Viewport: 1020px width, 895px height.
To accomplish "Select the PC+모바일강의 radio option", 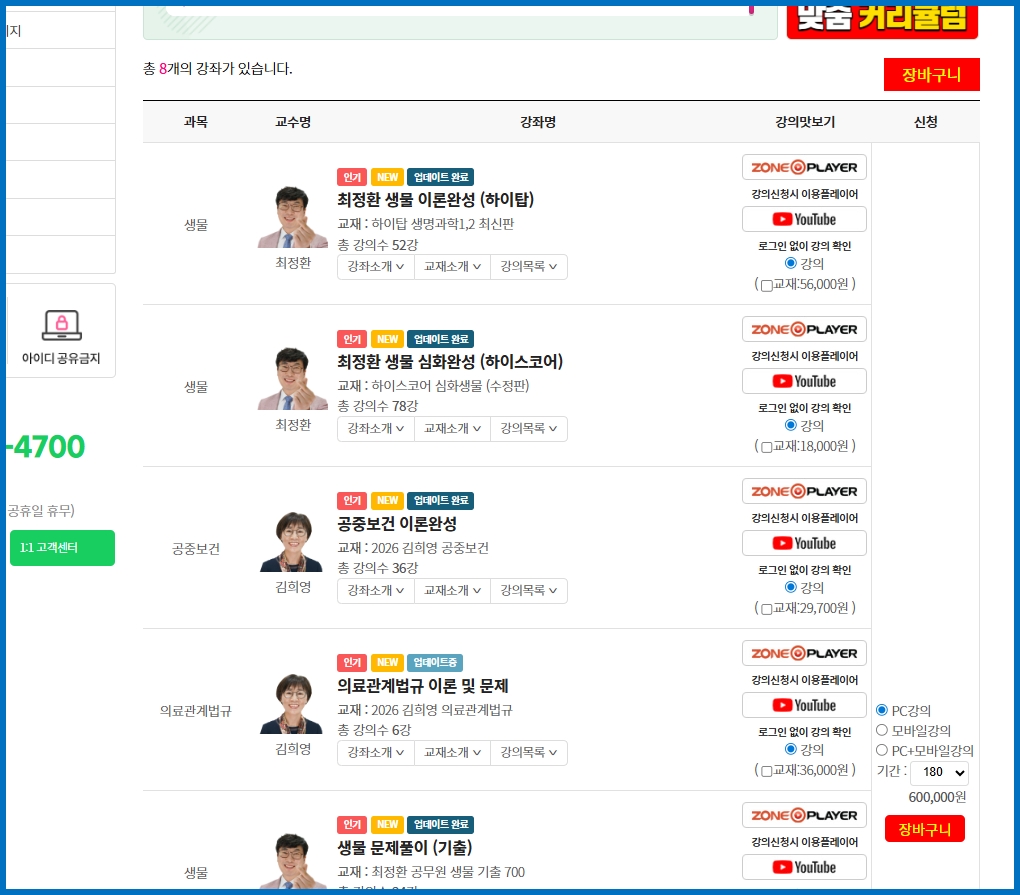I will click(x=882, y=750).
